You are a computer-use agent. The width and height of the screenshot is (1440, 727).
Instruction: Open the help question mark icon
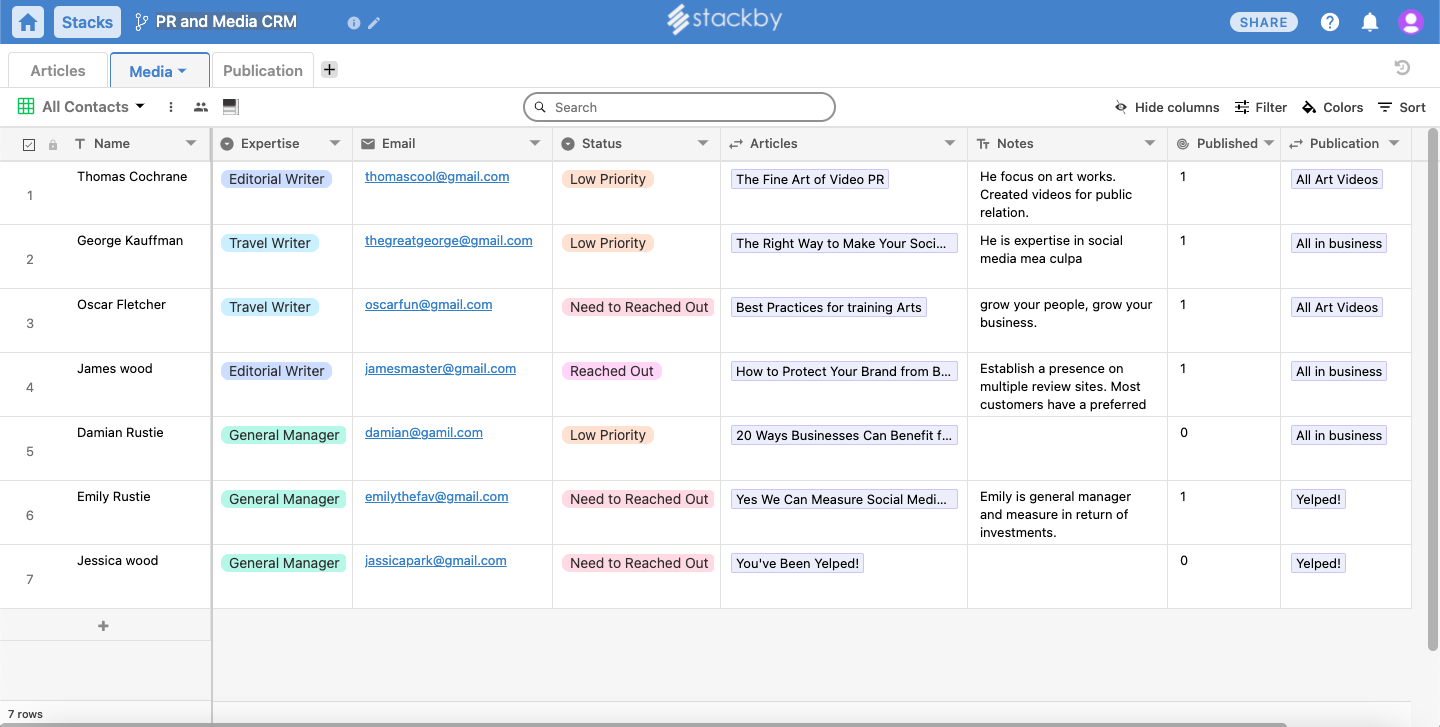click(1330, 22)
